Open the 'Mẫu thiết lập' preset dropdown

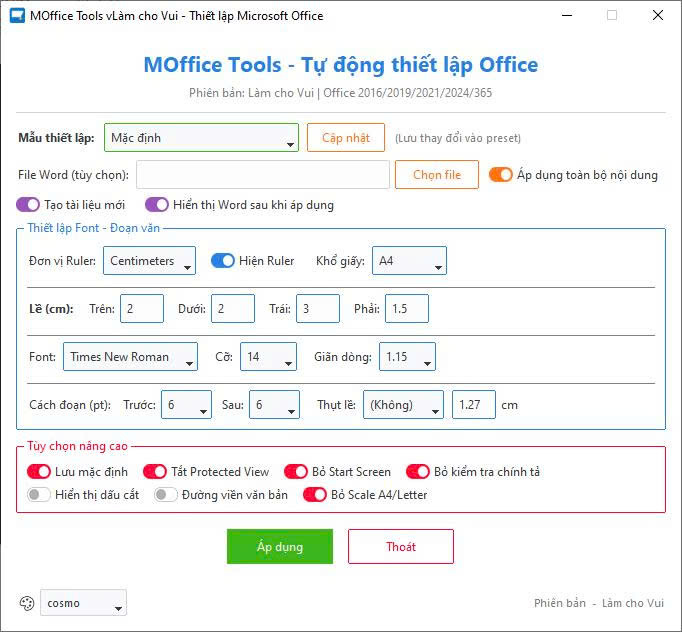point(201,138)
